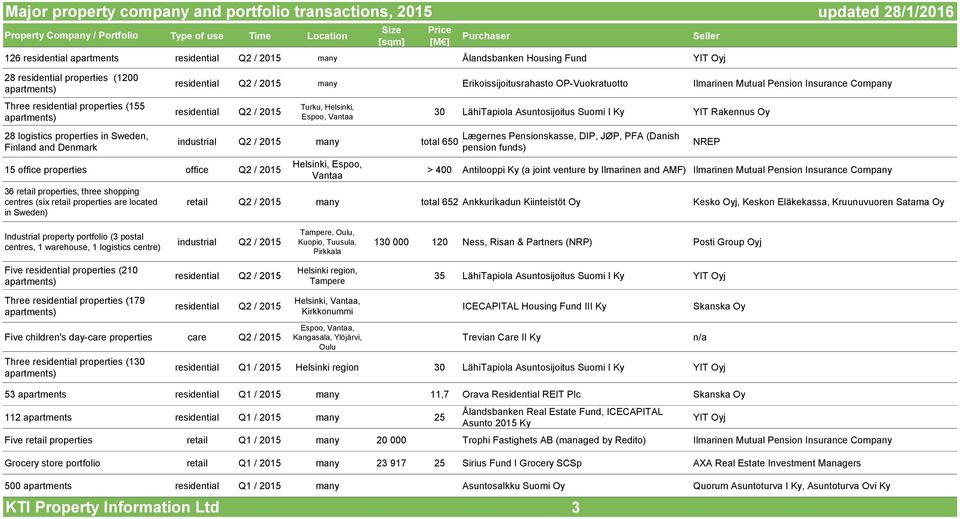Click the Danish pension funds purchaser cell
The image size is (960, 519).
(x=571, y=141)
